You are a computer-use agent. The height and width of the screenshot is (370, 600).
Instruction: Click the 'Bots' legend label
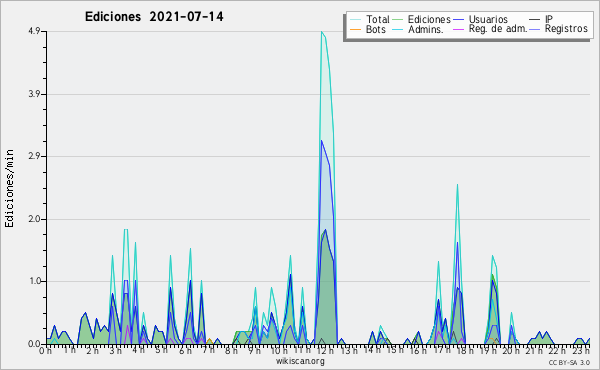click(x=375, y=29)
